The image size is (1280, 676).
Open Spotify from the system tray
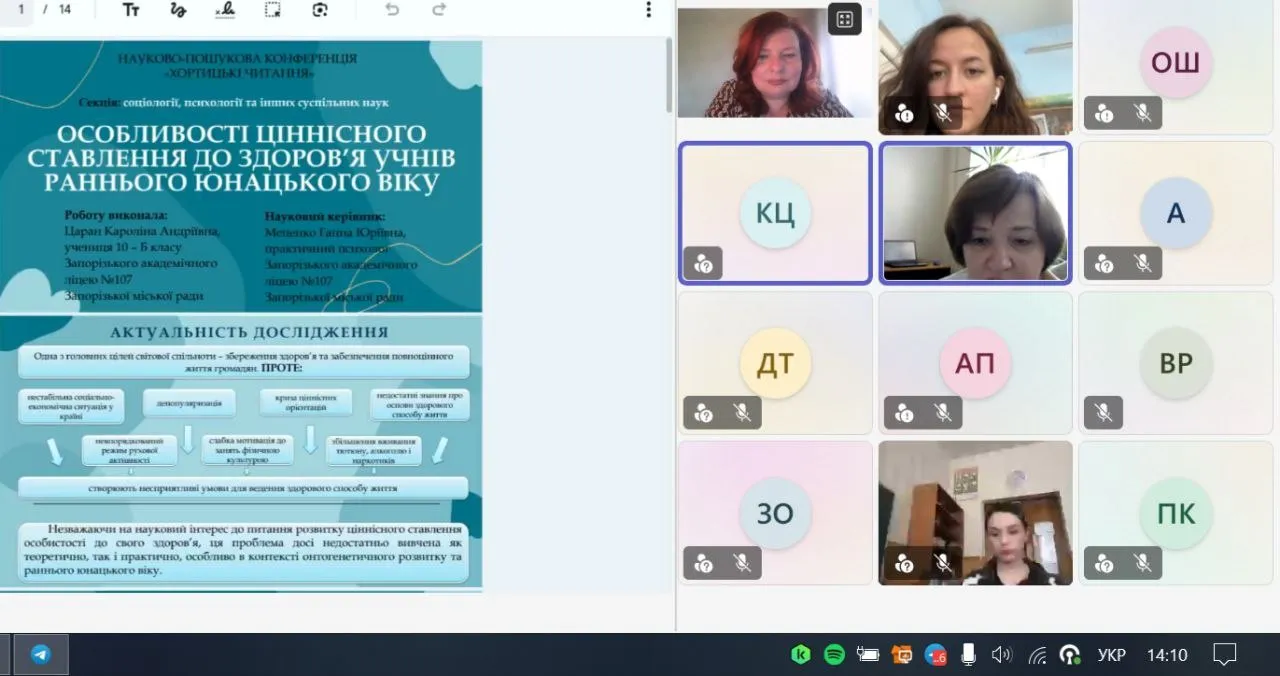point(834,655)
